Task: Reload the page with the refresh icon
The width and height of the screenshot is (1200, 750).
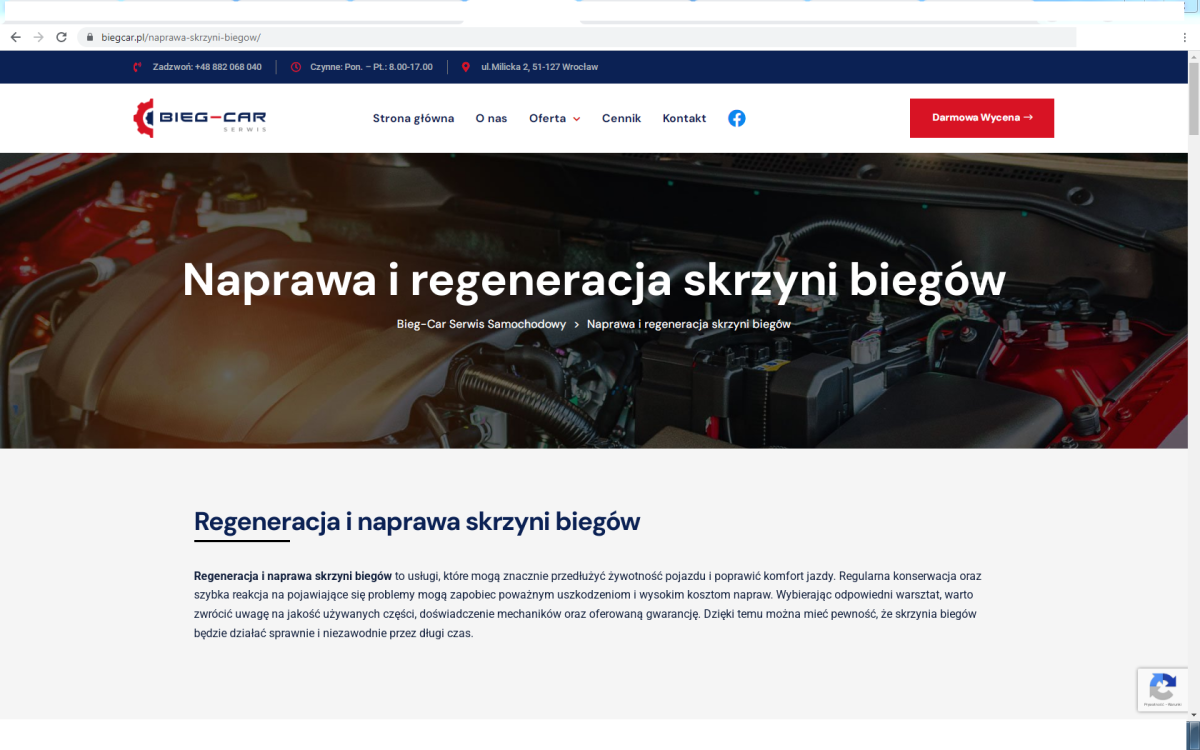Action: [61, 37]
